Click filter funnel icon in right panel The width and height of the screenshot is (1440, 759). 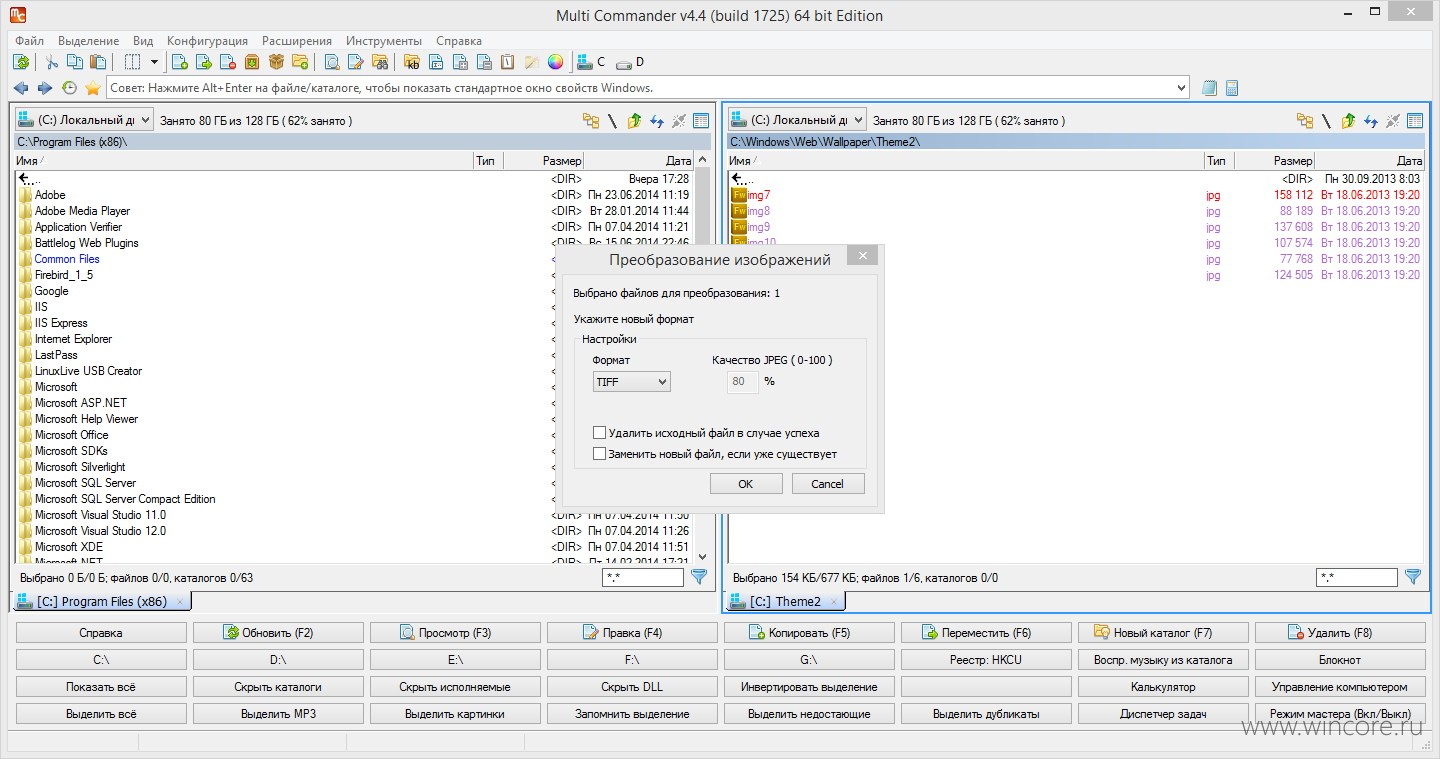coord(1413,577)
